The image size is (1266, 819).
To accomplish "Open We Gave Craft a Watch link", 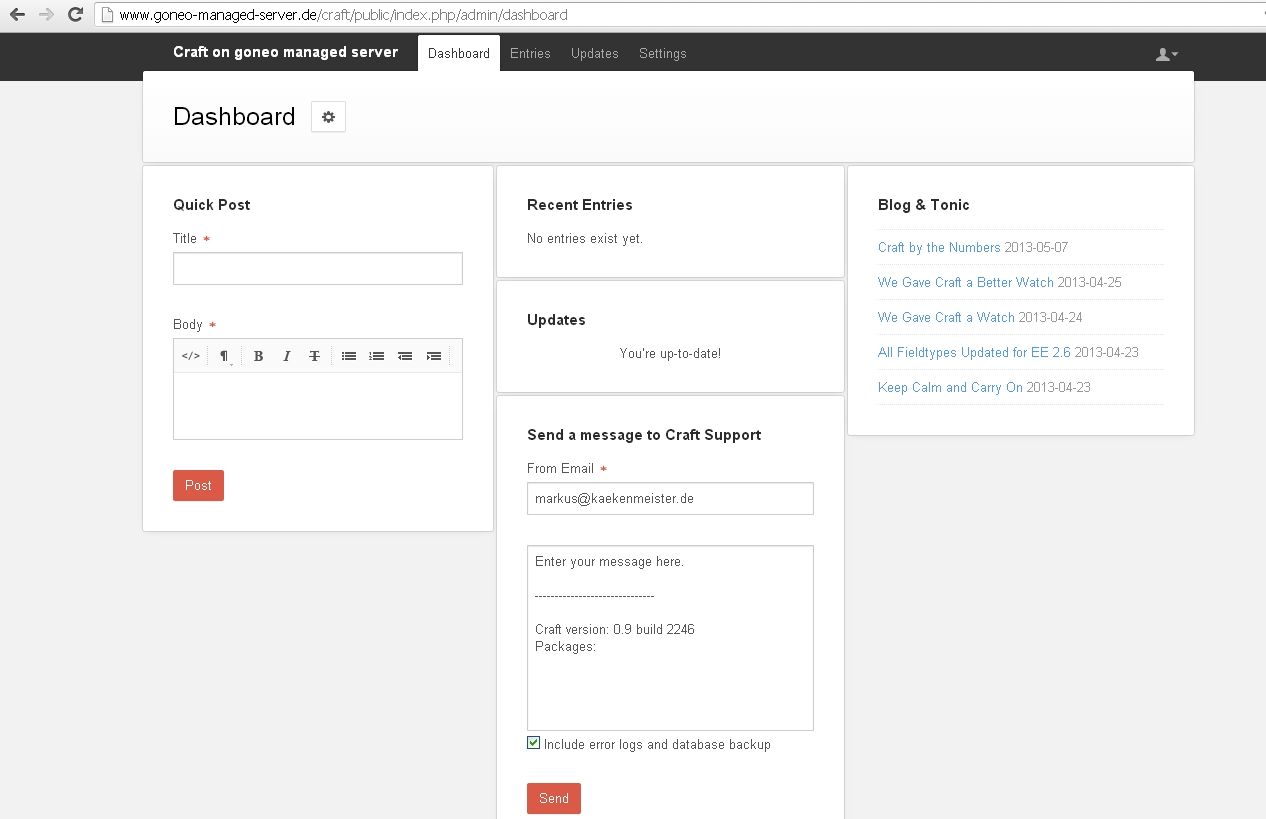I will coord(946,317).
